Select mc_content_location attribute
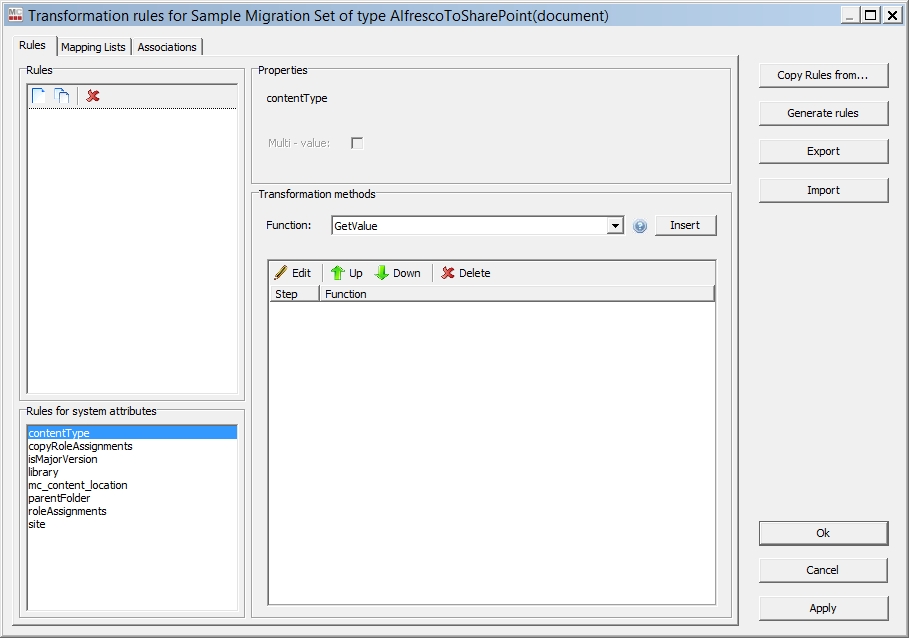 tap(132, 485)
